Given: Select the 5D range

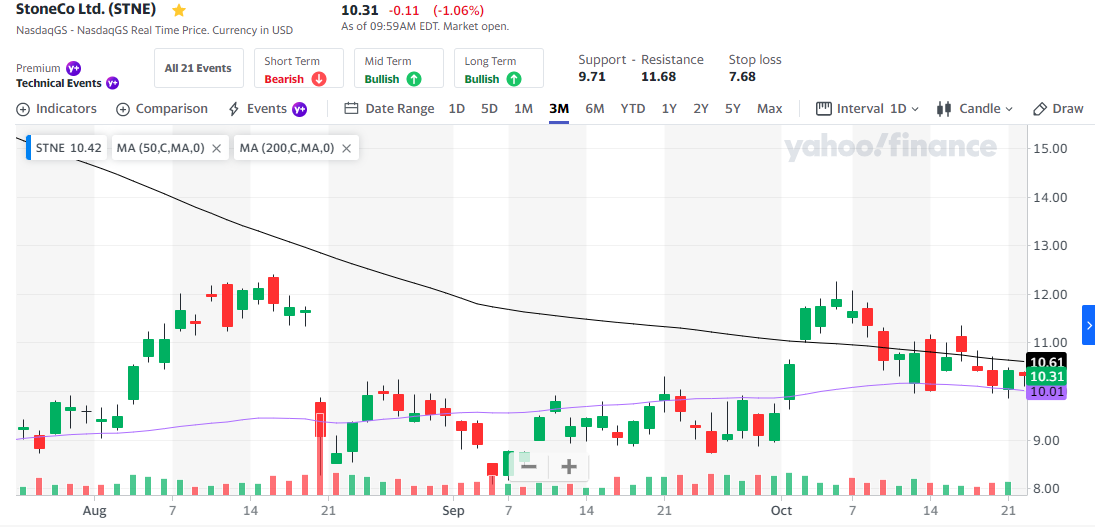Looking at the screenshot, I should [490, 109].
